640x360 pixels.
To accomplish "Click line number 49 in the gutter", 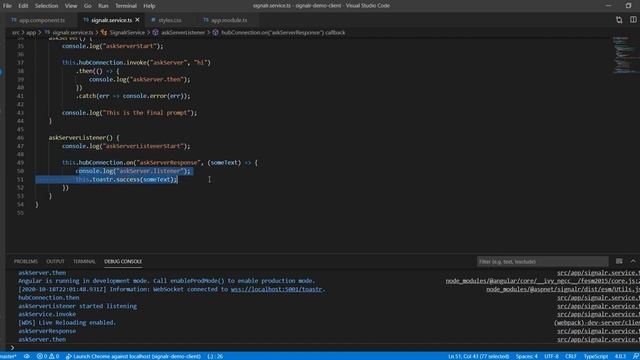I will (20, 163).
